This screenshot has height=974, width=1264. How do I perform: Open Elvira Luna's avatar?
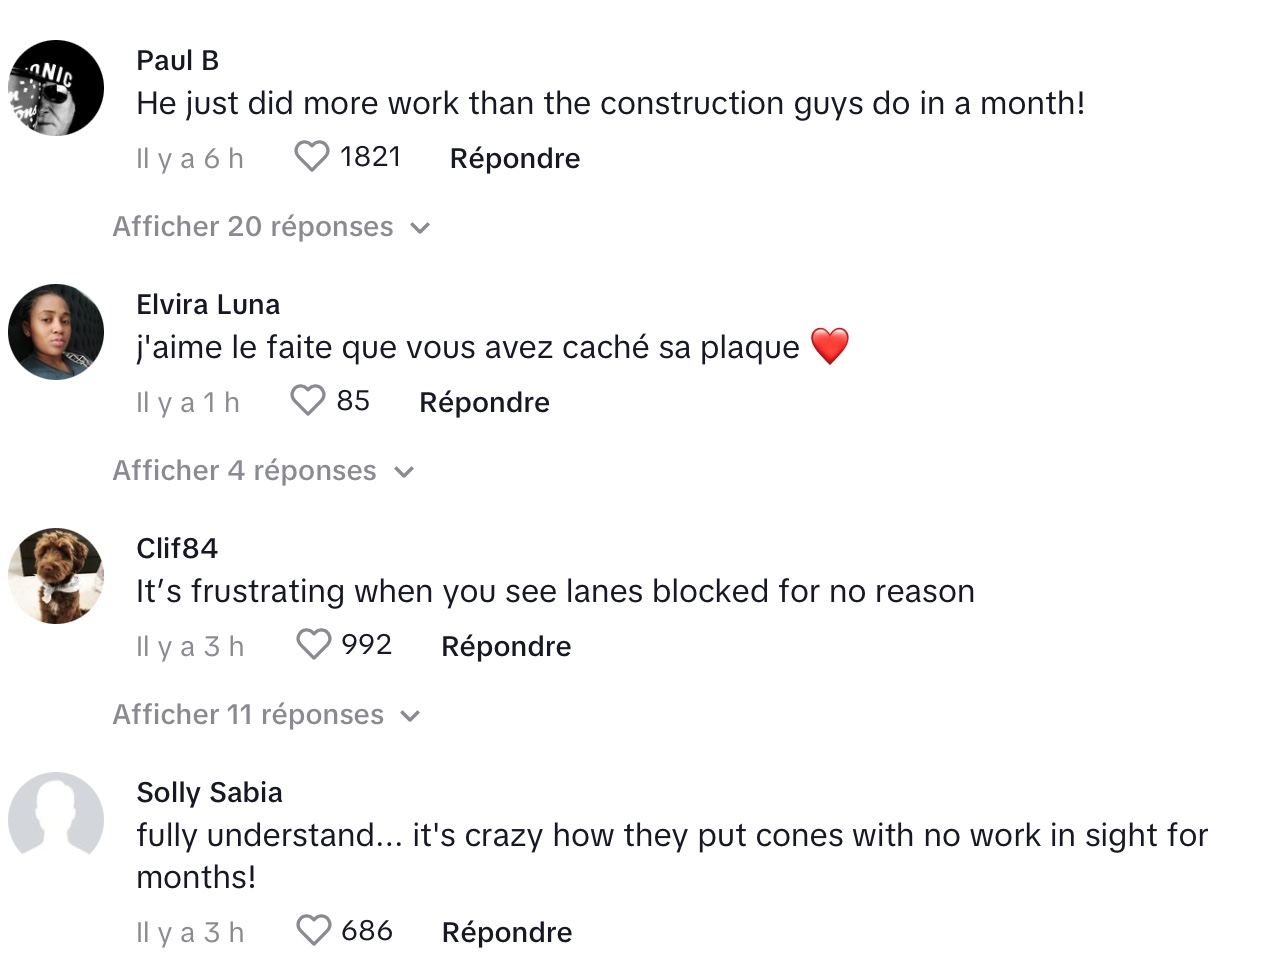click(56, 332)
